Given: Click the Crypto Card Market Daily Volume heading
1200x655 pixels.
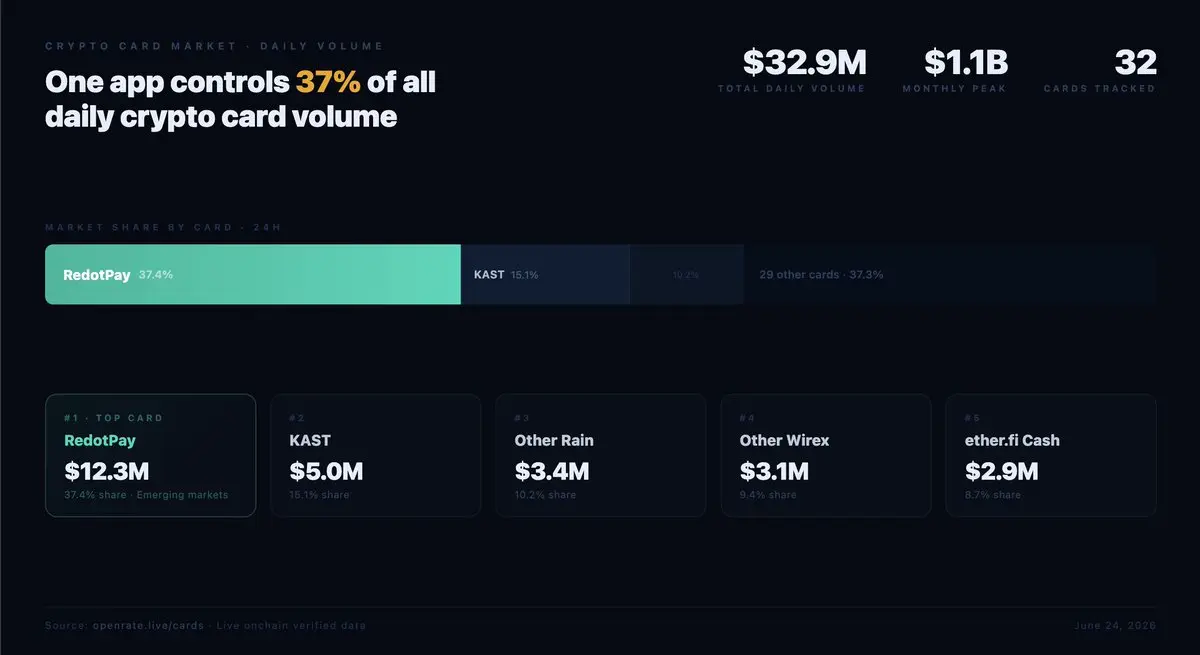Looking at the screenshot, I should (x=214, y=47).
